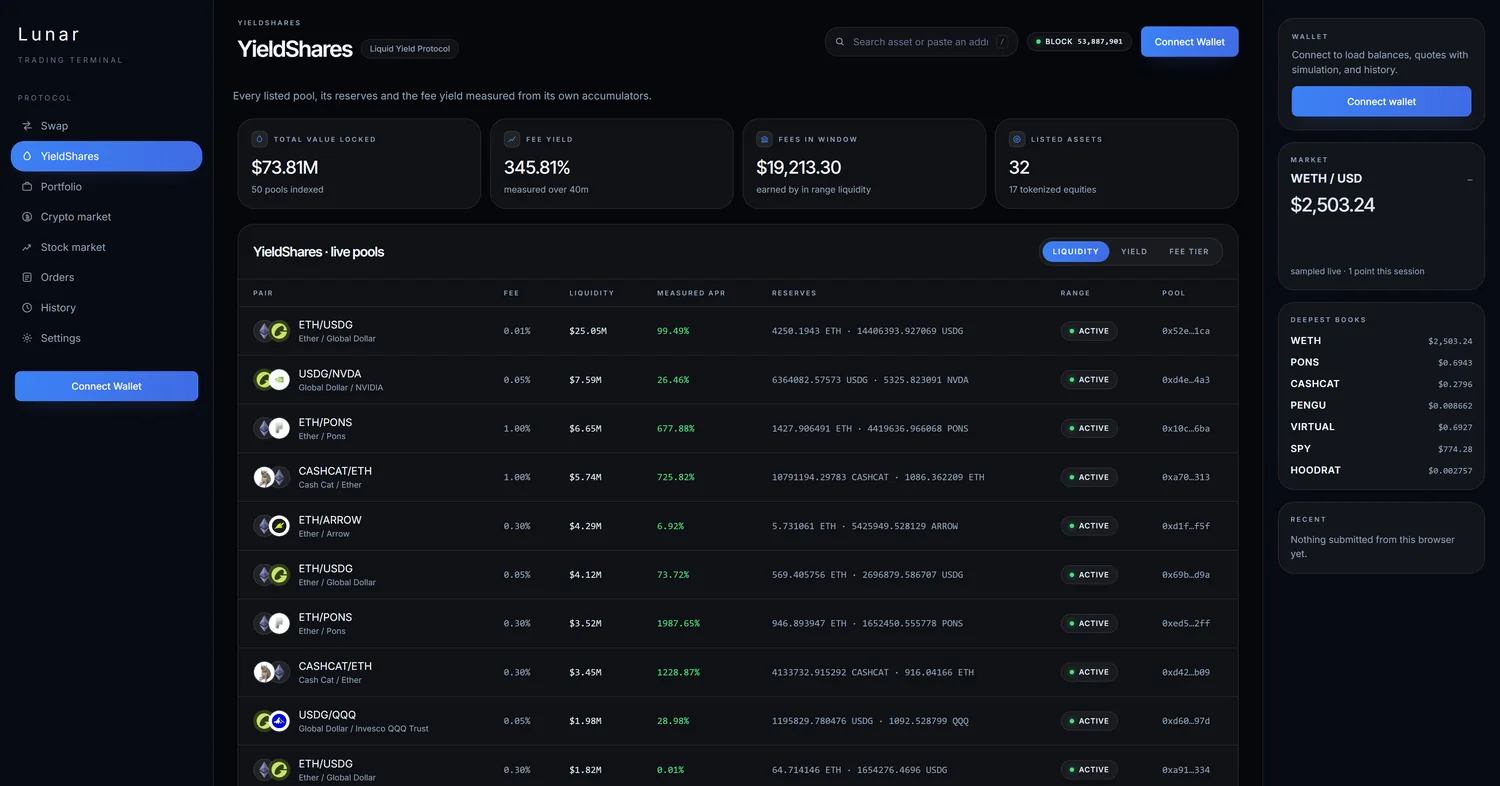
Task: Focus the search asset input field
Action: coord(921,42)
